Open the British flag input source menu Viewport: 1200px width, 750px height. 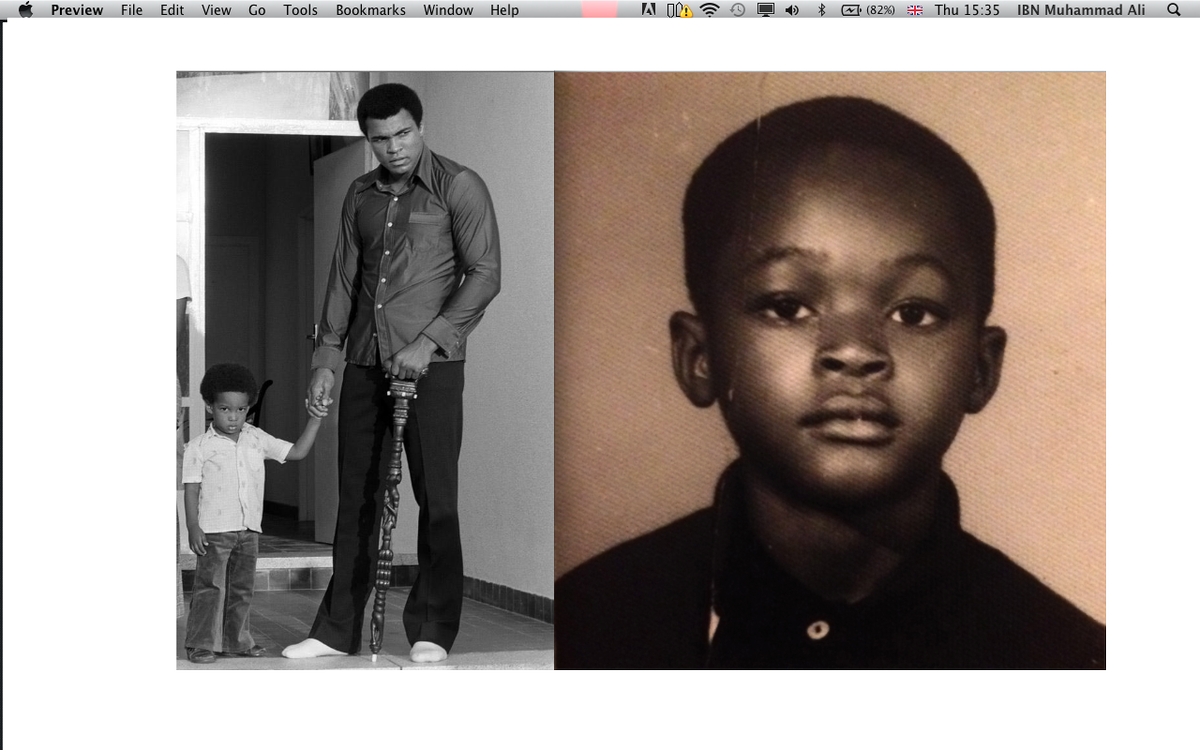pos(914,10)
